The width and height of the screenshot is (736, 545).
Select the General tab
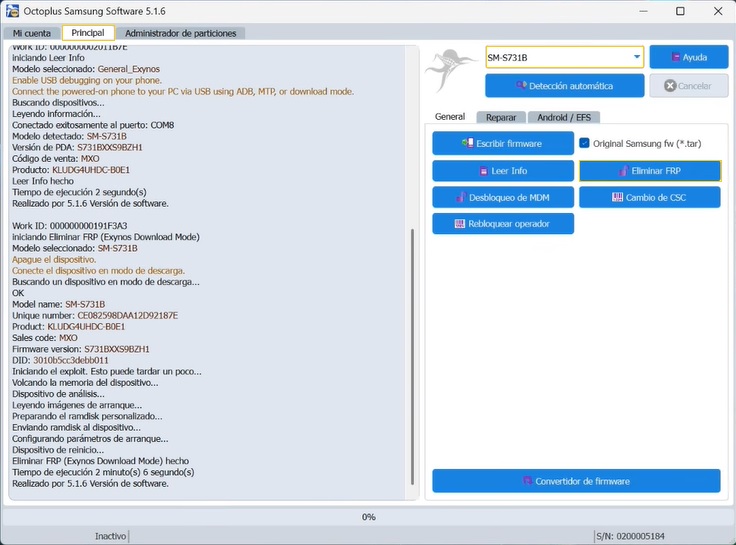tap(450, 117)
